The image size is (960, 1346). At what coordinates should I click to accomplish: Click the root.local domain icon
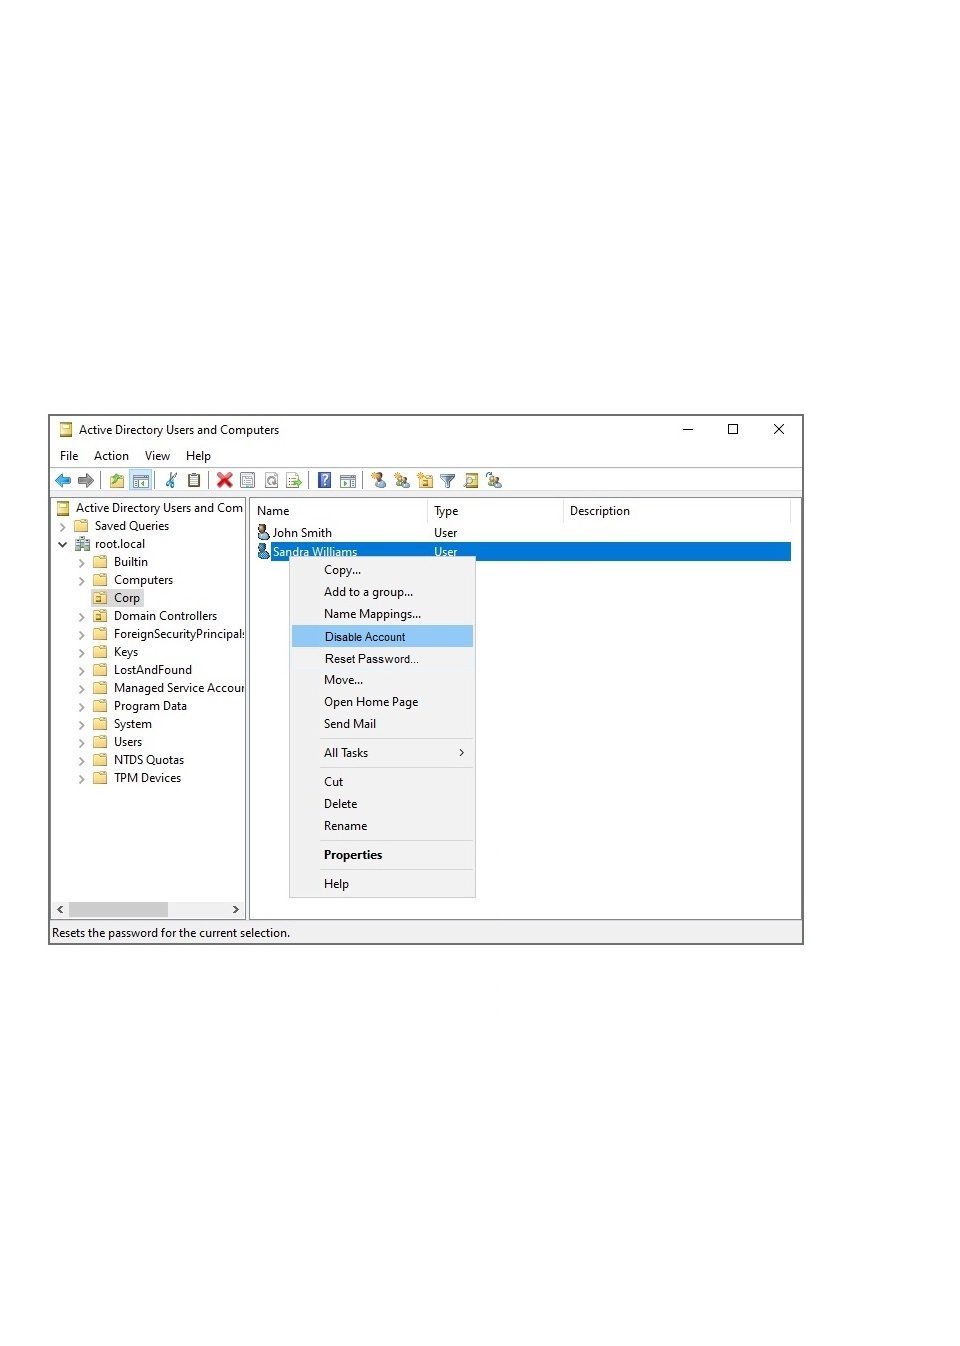click(82, 544)
